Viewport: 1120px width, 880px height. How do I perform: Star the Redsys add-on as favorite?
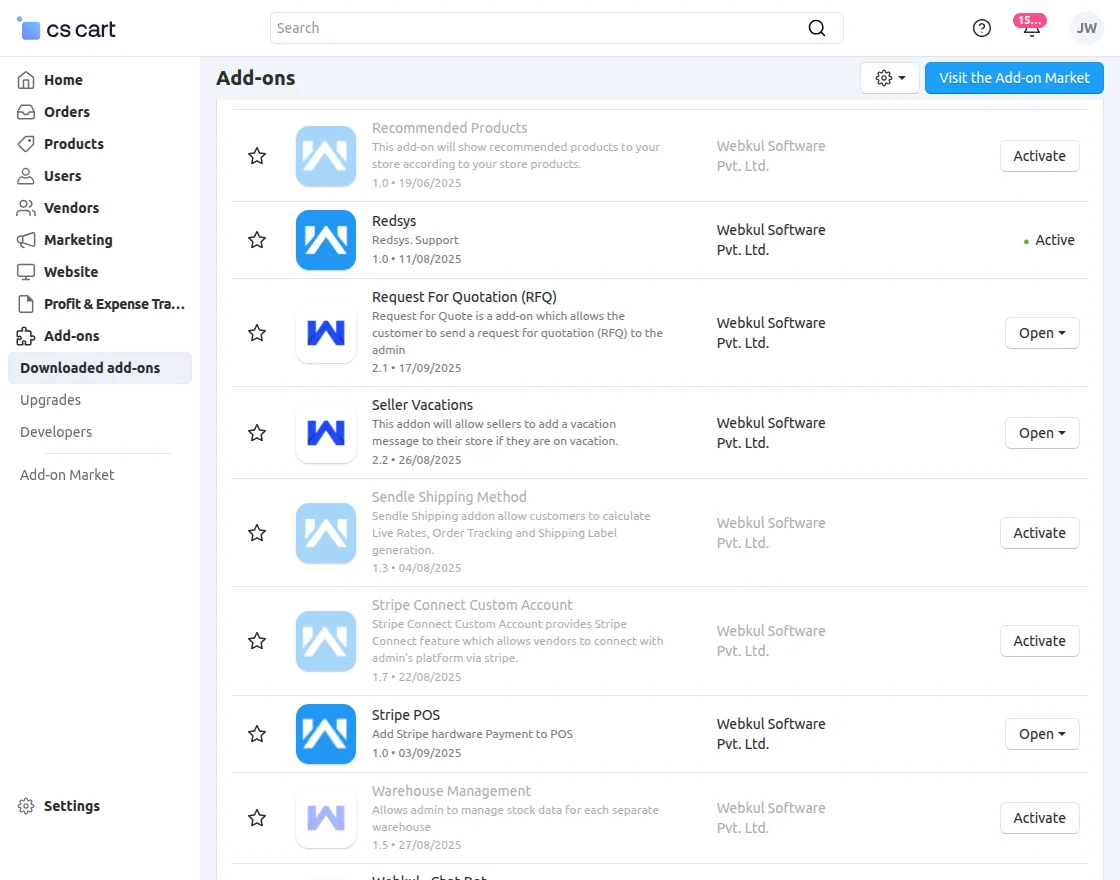pos(257,240)
